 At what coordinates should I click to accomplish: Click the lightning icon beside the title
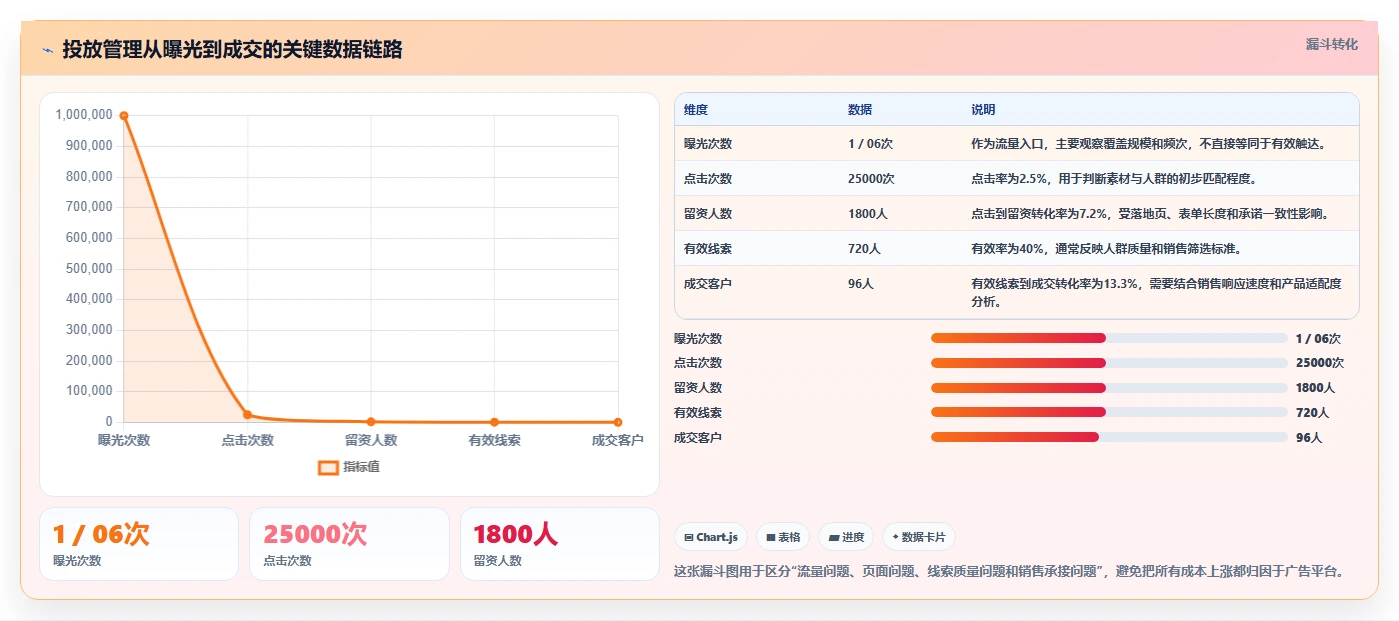[x=48, y=50]
